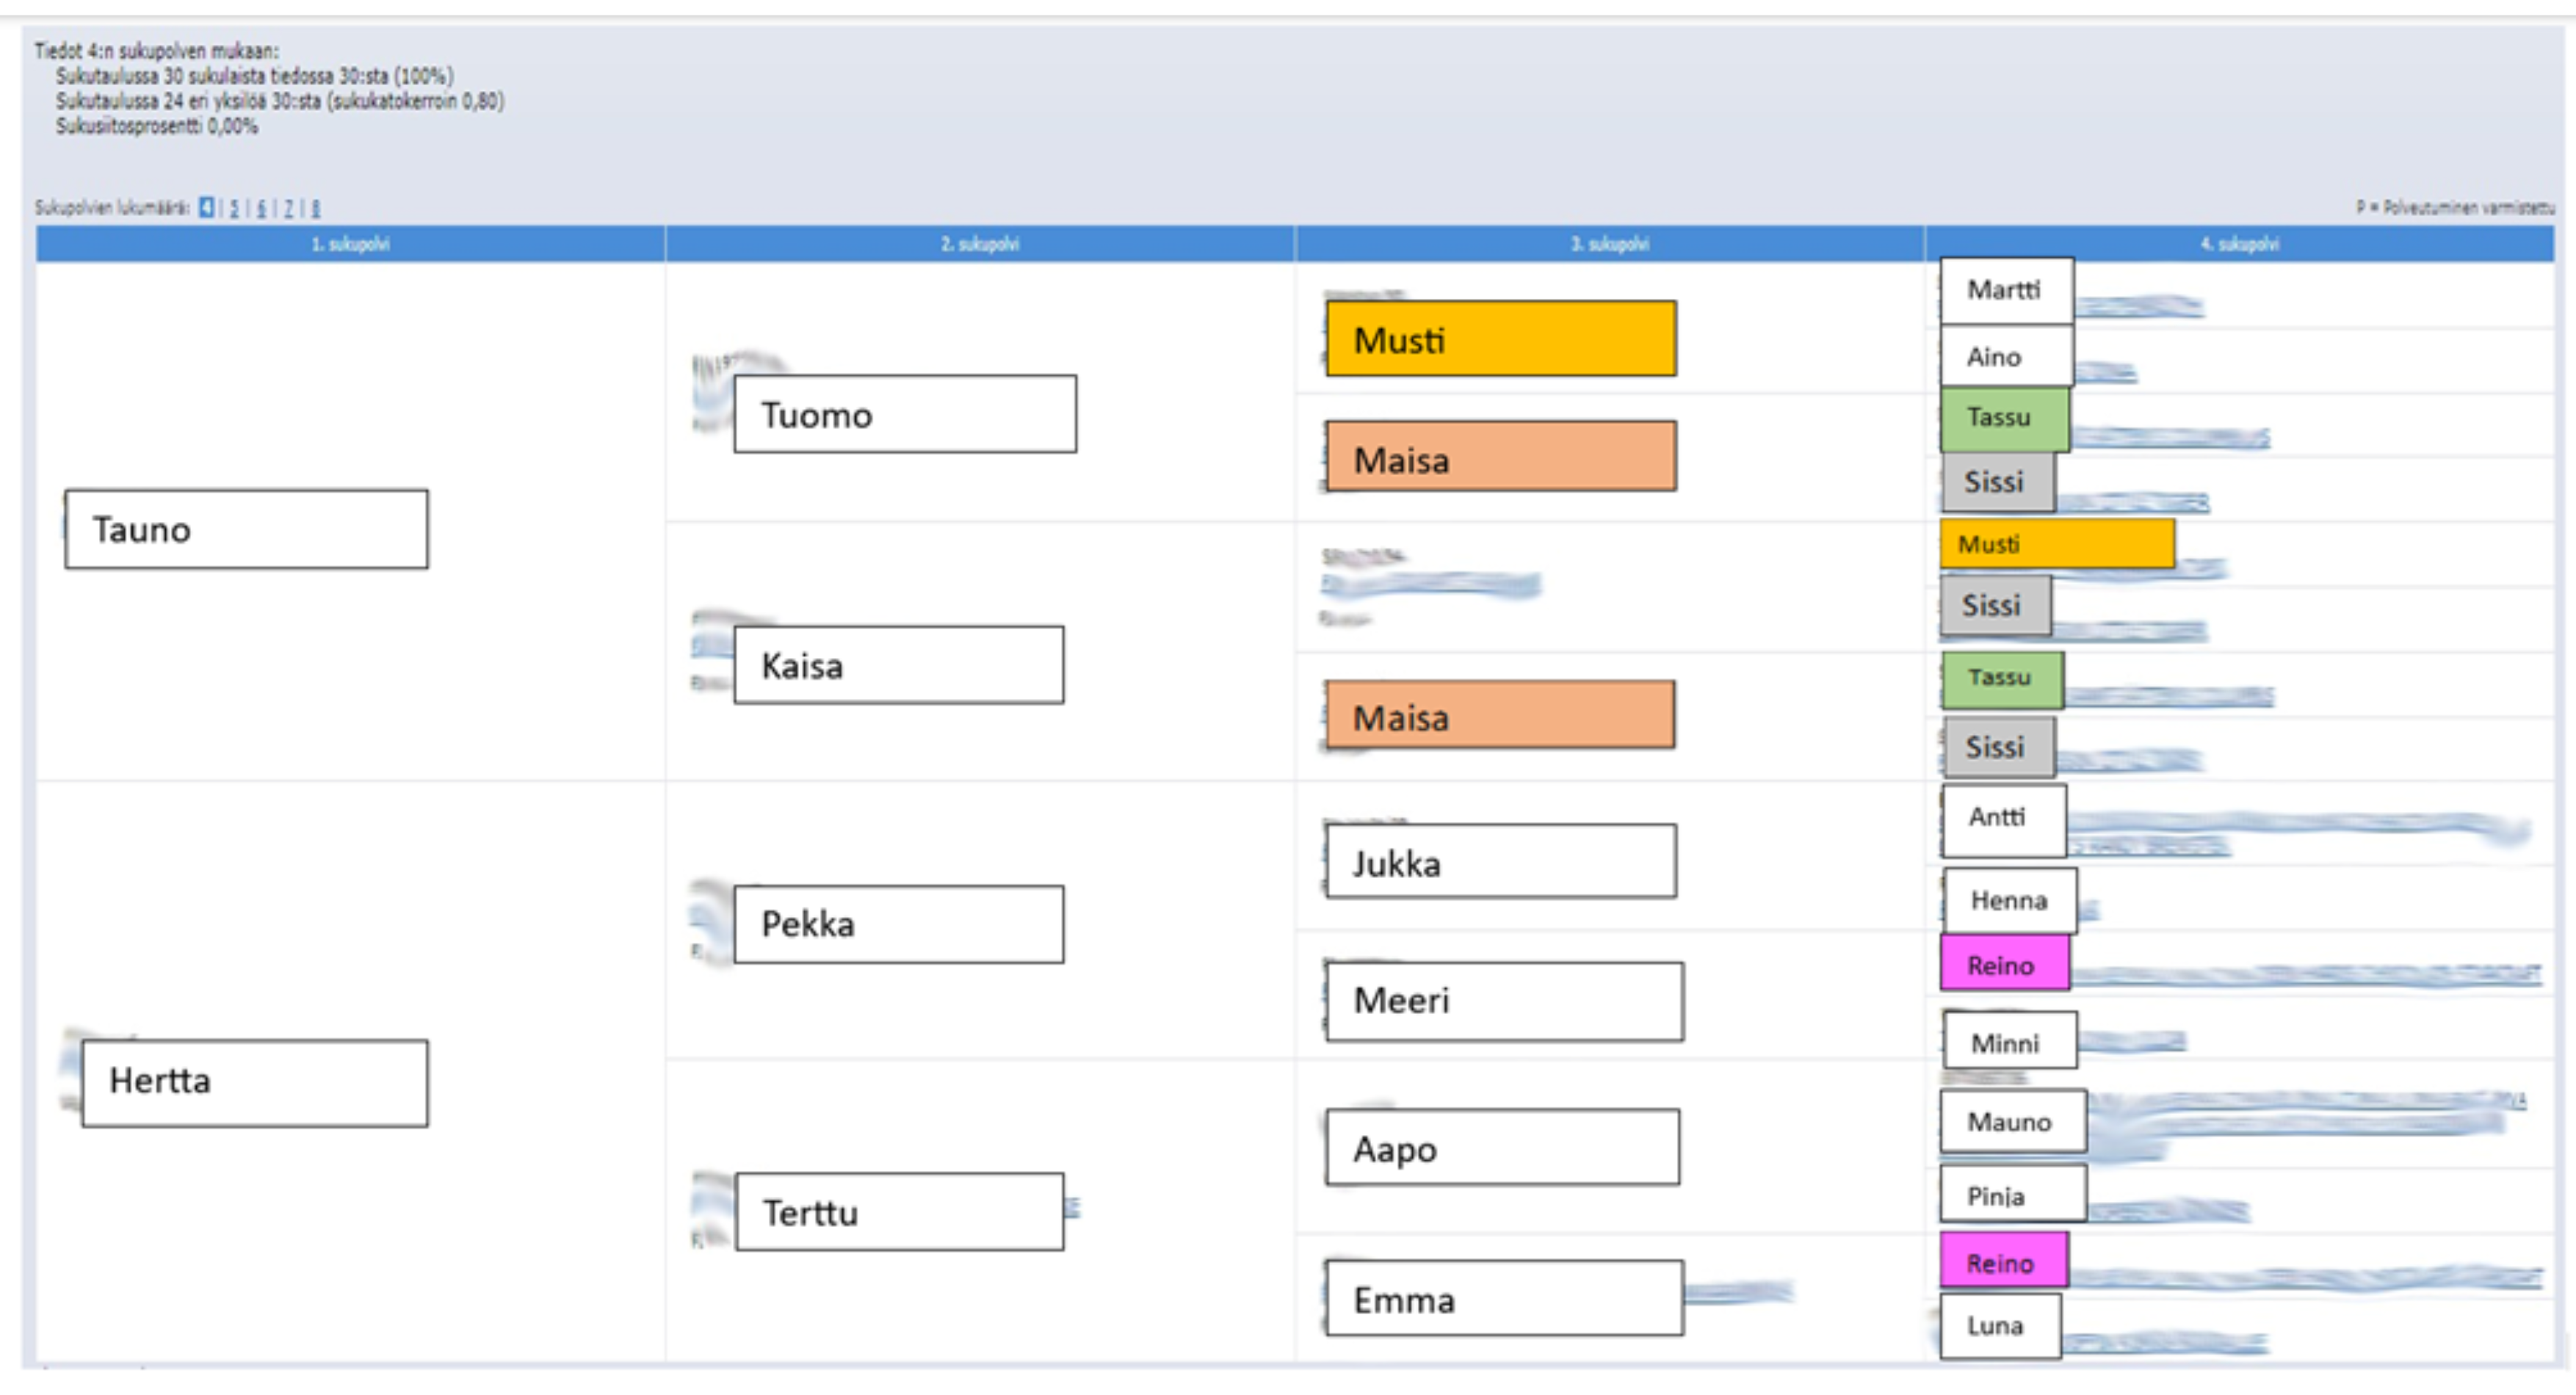This screenshot has height=1395, width=2576.
Task: Click the highlighted 4 generations selector
Action: coord(206,208)
